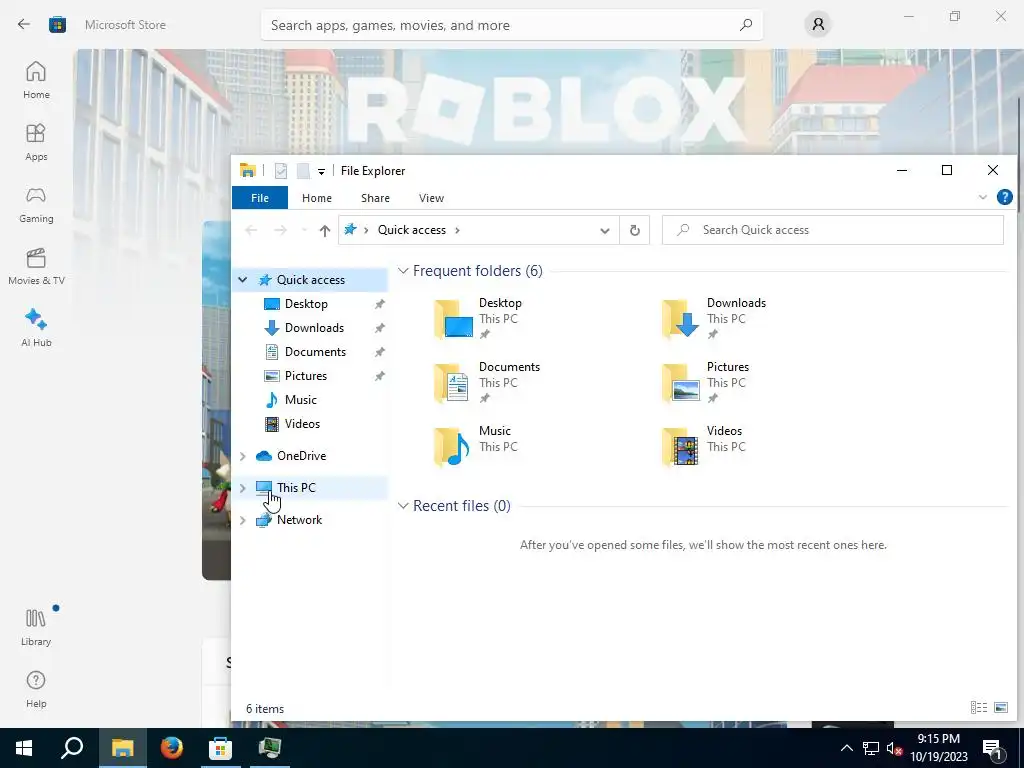Screen dimensions: 1024x768
Task: Click the Search Quick access field
Action: coord(833,230)
